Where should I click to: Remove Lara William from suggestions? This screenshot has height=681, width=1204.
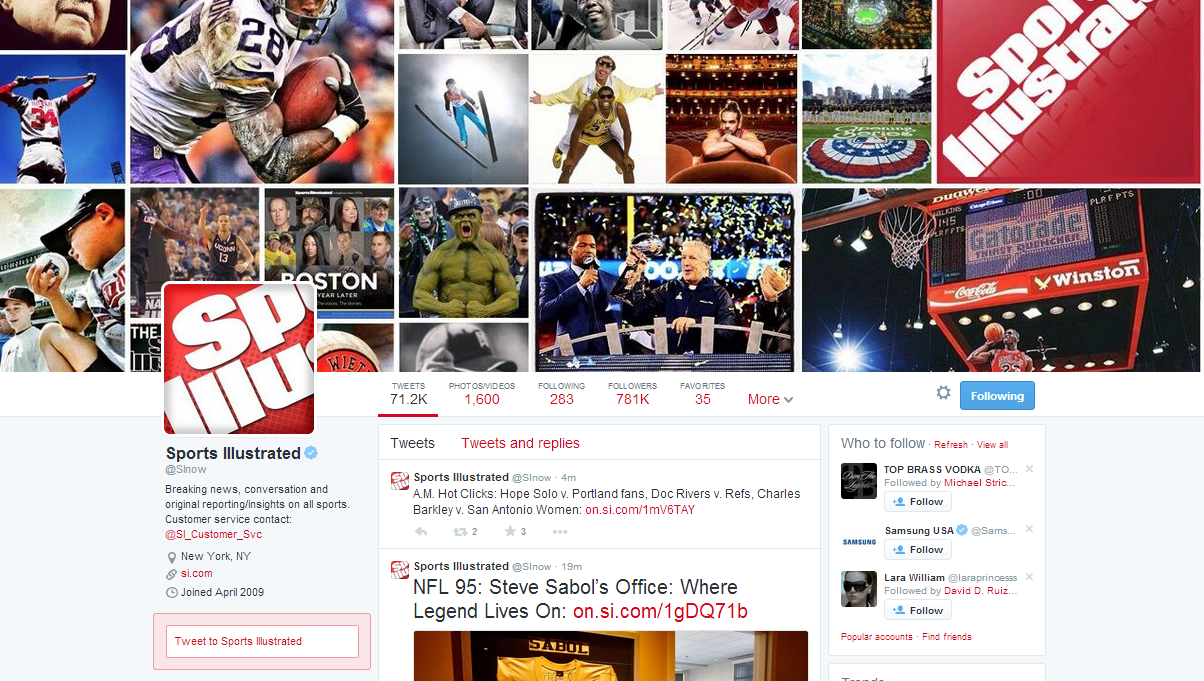1029,577
